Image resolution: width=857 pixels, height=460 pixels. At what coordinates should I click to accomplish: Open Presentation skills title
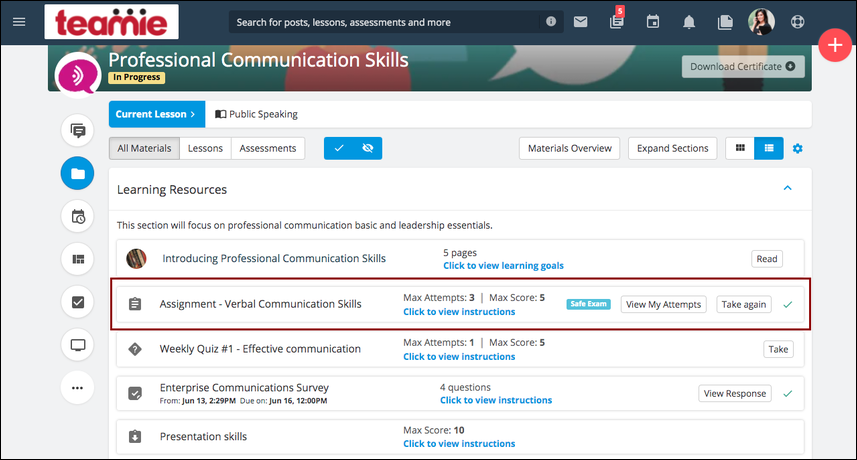click(203, 437)
